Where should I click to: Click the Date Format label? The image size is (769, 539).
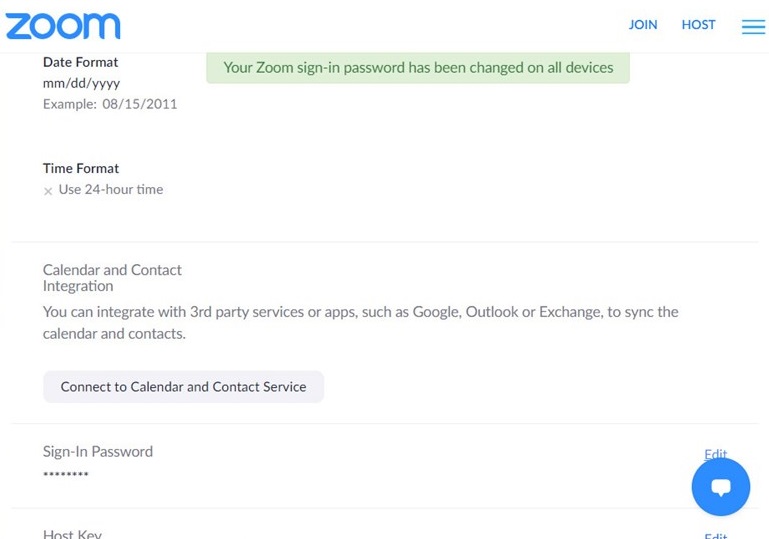click(80, 62)
